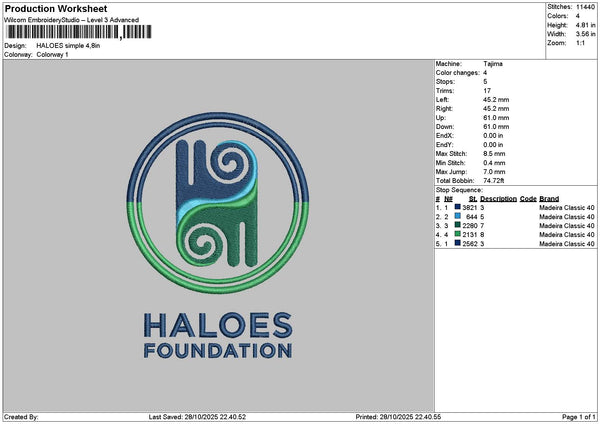Click the 'Stop Sequence:' heading

tap(459, 190)
